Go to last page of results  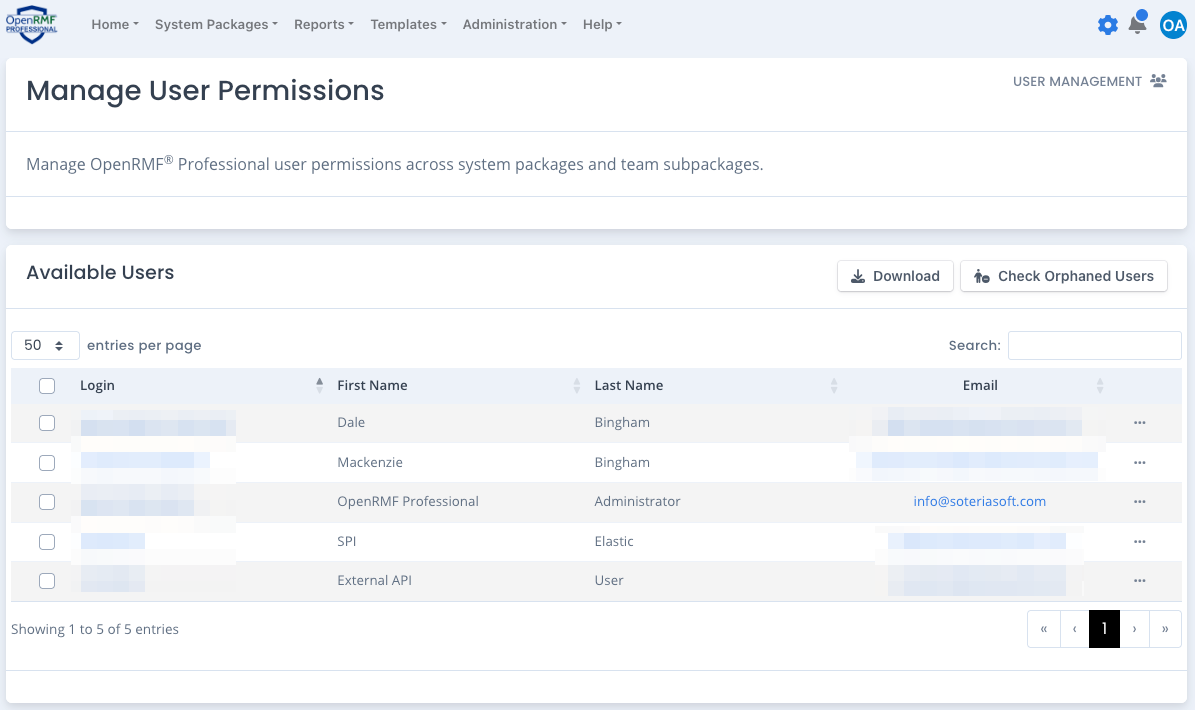pos(1165,629)
